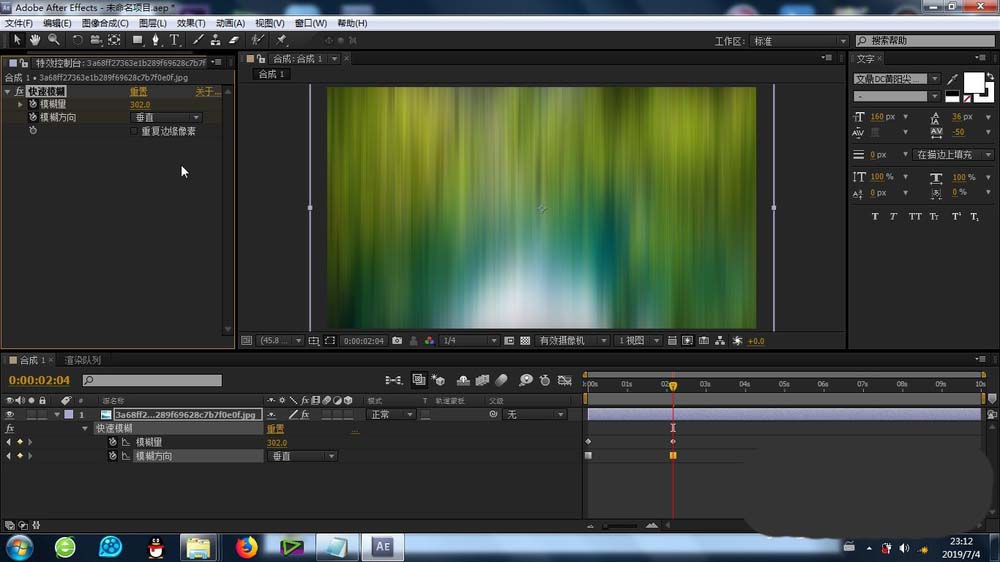Click the eyedropper in the 文字 panel
The height and width of the screenshot is (562, 1000).
[952, 79]
